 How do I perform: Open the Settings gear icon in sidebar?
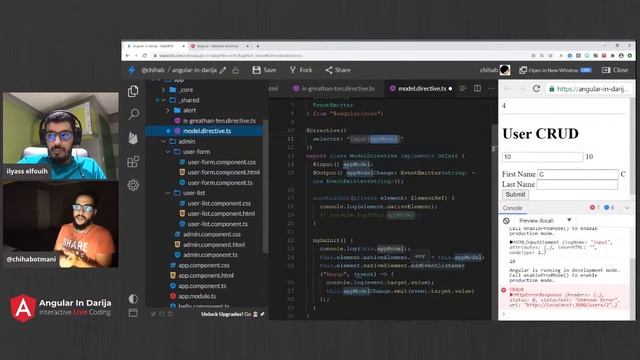pos(133,185)
